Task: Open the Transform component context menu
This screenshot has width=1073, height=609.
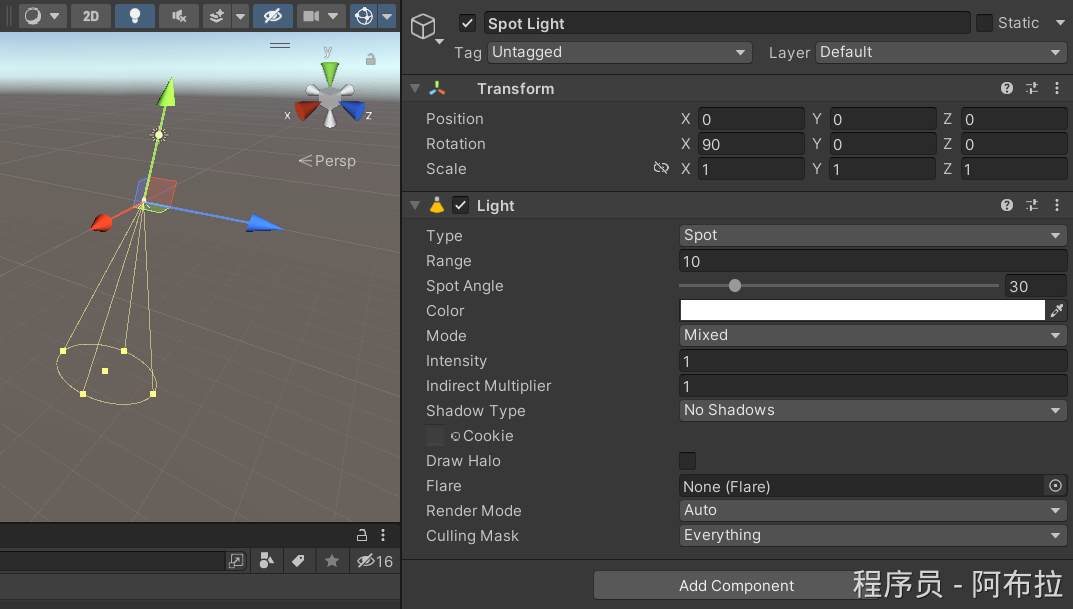Action: pos(1057,89)
